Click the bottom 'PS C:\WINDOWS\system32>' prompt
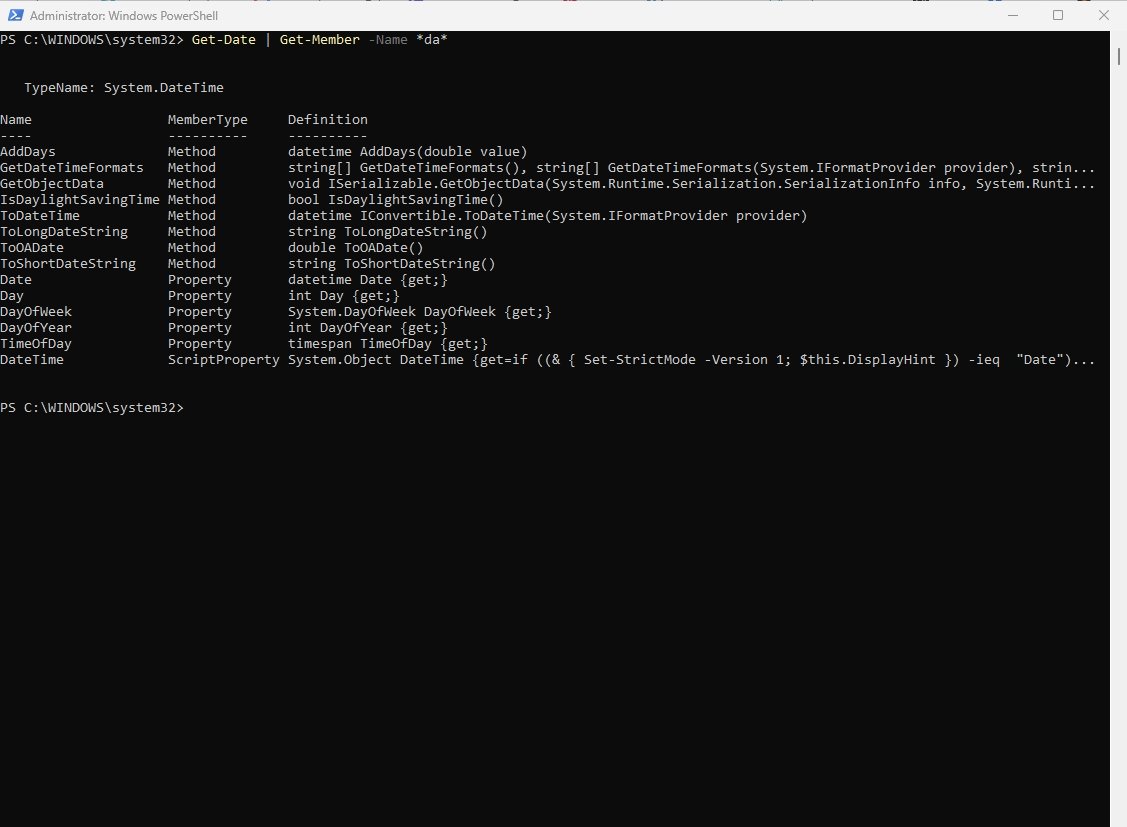 [92, 407]
